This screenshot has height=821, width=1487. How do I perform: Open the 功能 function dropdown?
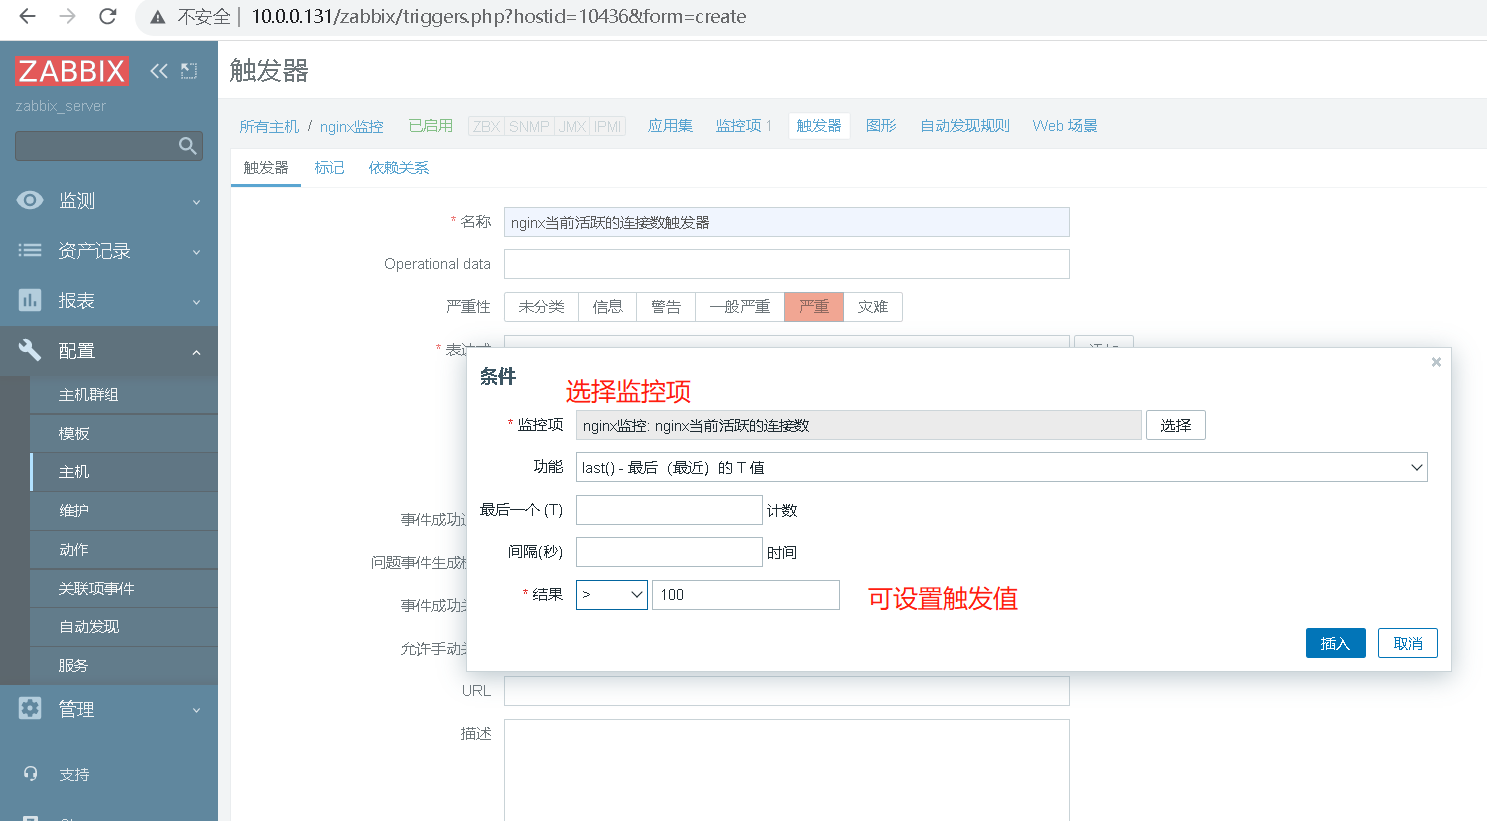(x=1001, y=467)
